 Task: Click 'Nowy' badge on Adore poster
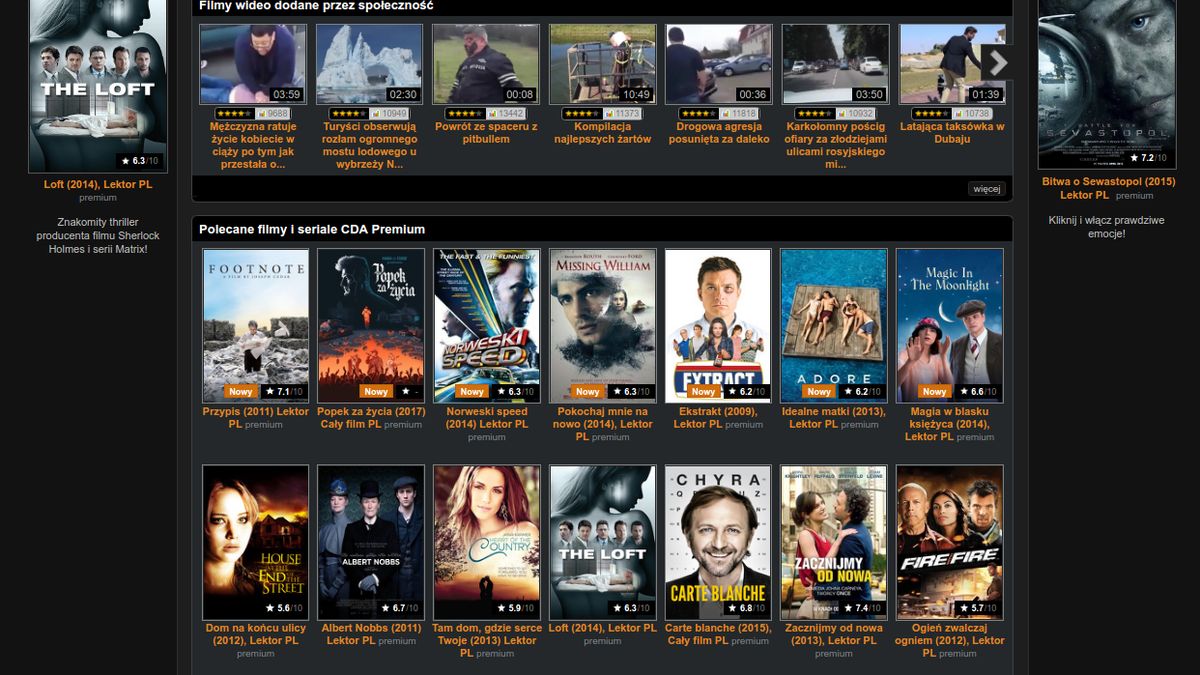pyautogui.click(x=819, y=392)
